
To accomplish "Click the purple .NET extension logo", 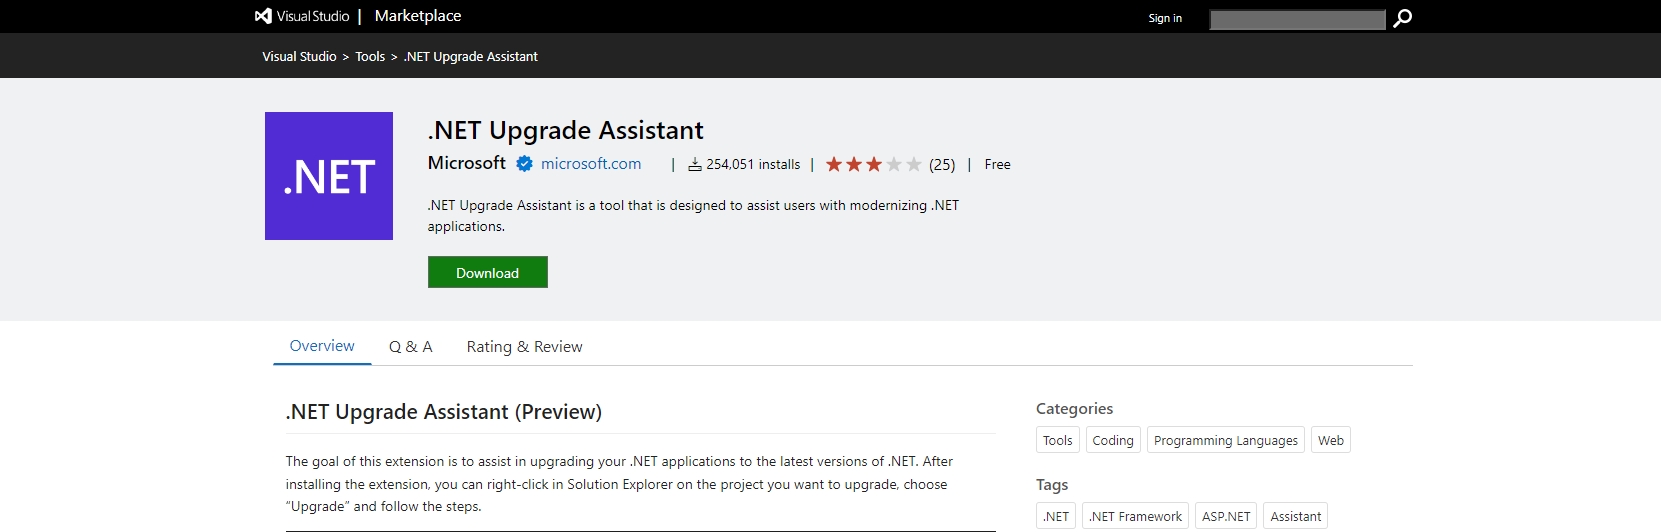I will pos(329,176).
